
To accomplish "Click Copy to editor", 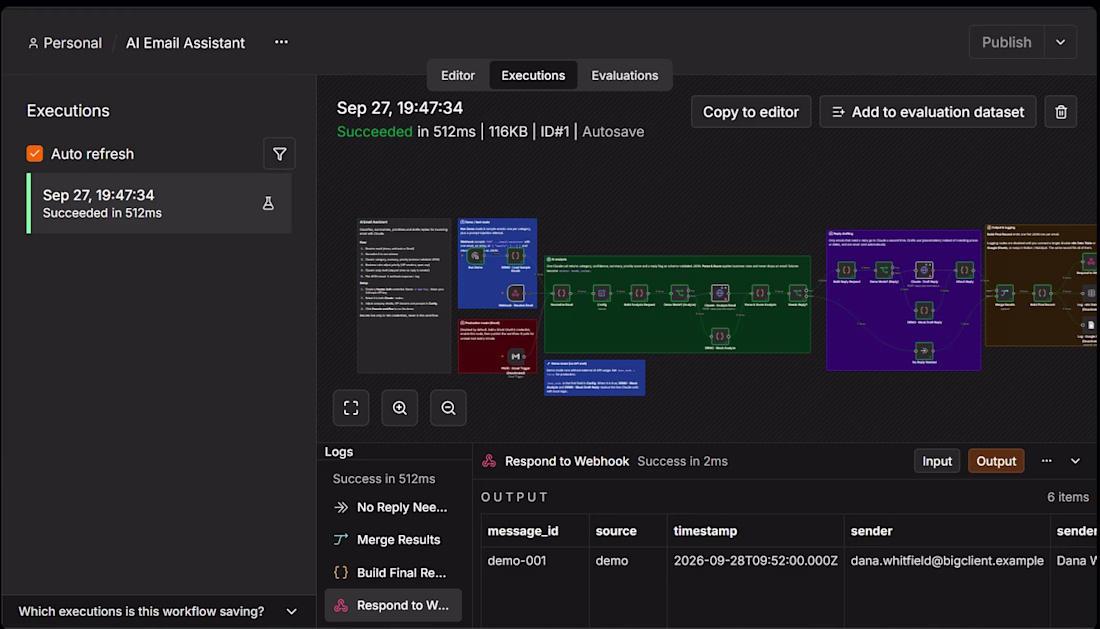I will click(751, 112).
